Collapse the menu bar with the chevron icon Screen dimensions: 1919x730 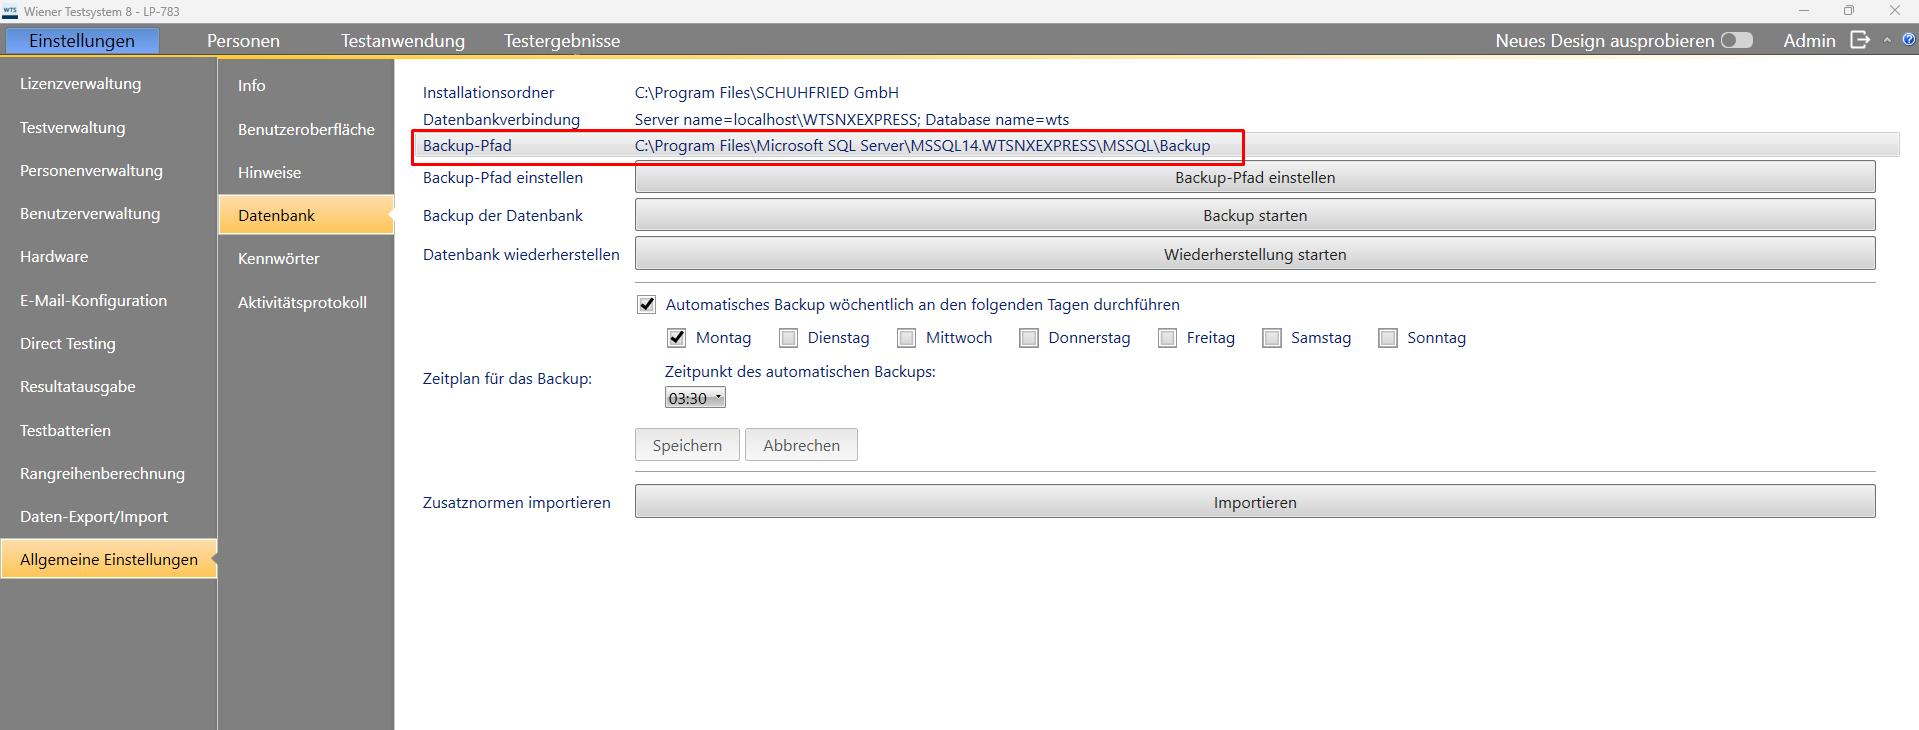point(1887,40)
